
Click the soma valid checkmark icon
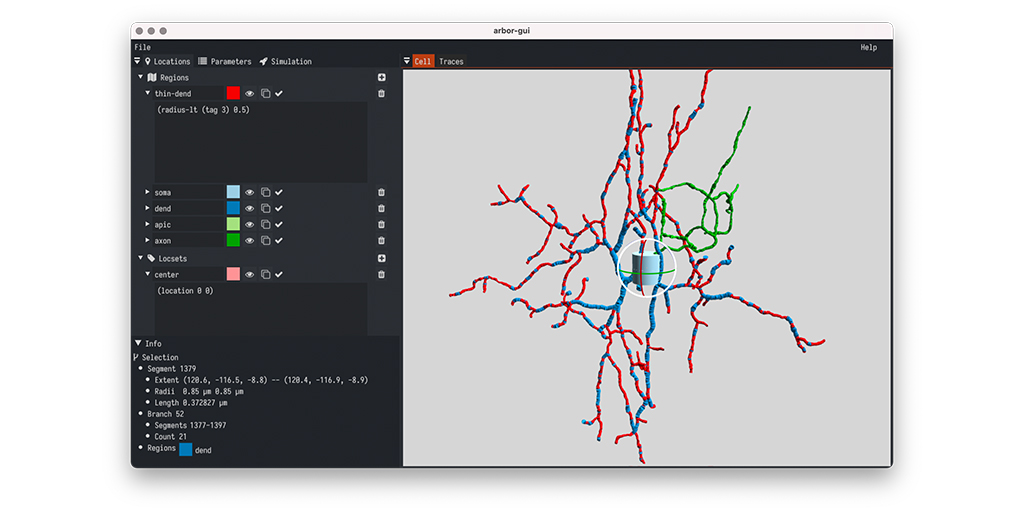tap(279, 192)
